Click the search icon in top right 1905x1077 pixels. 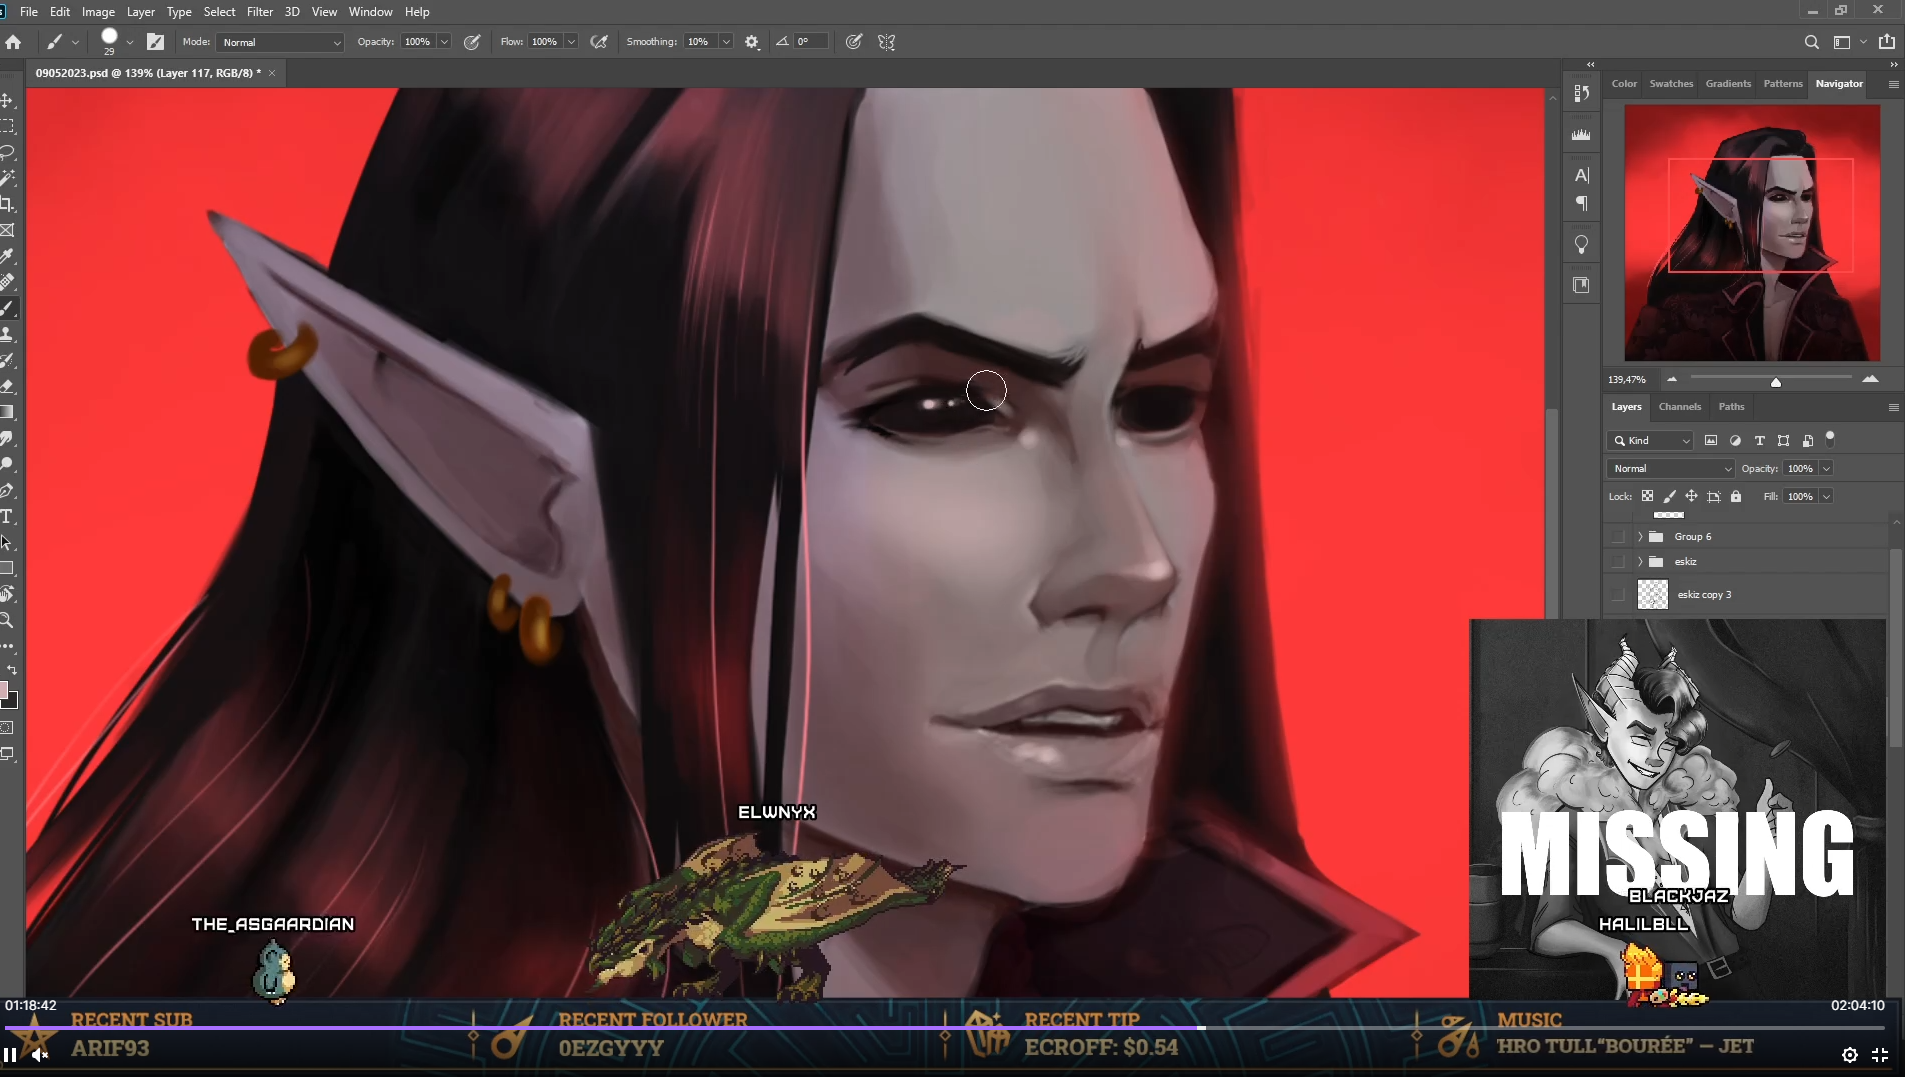1811,42
